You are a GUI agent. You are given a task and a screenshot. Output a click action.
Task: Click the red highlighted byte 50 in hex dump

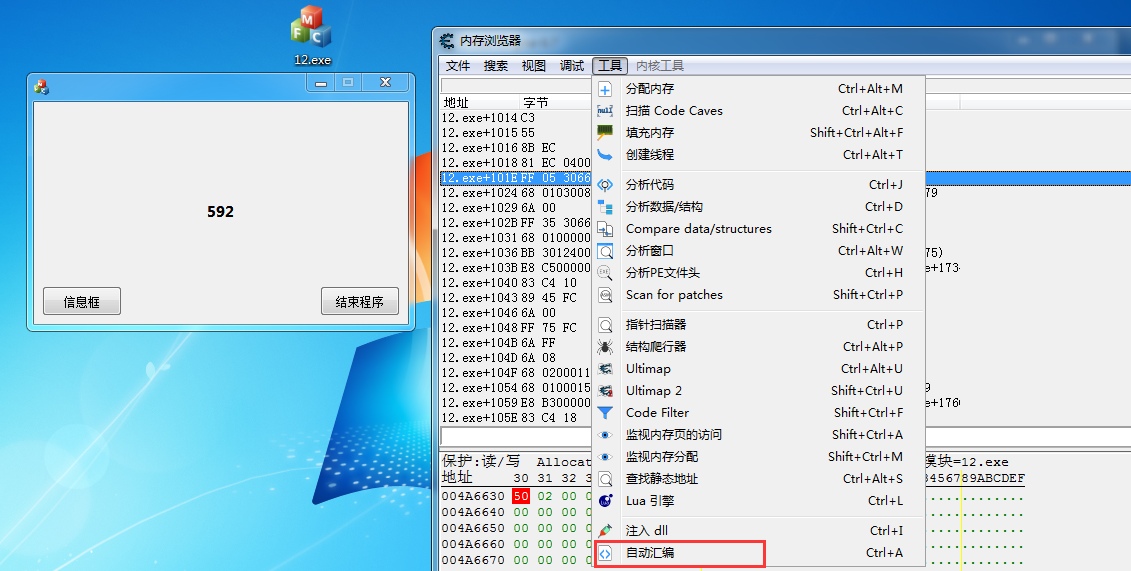(x=521, y=496)
